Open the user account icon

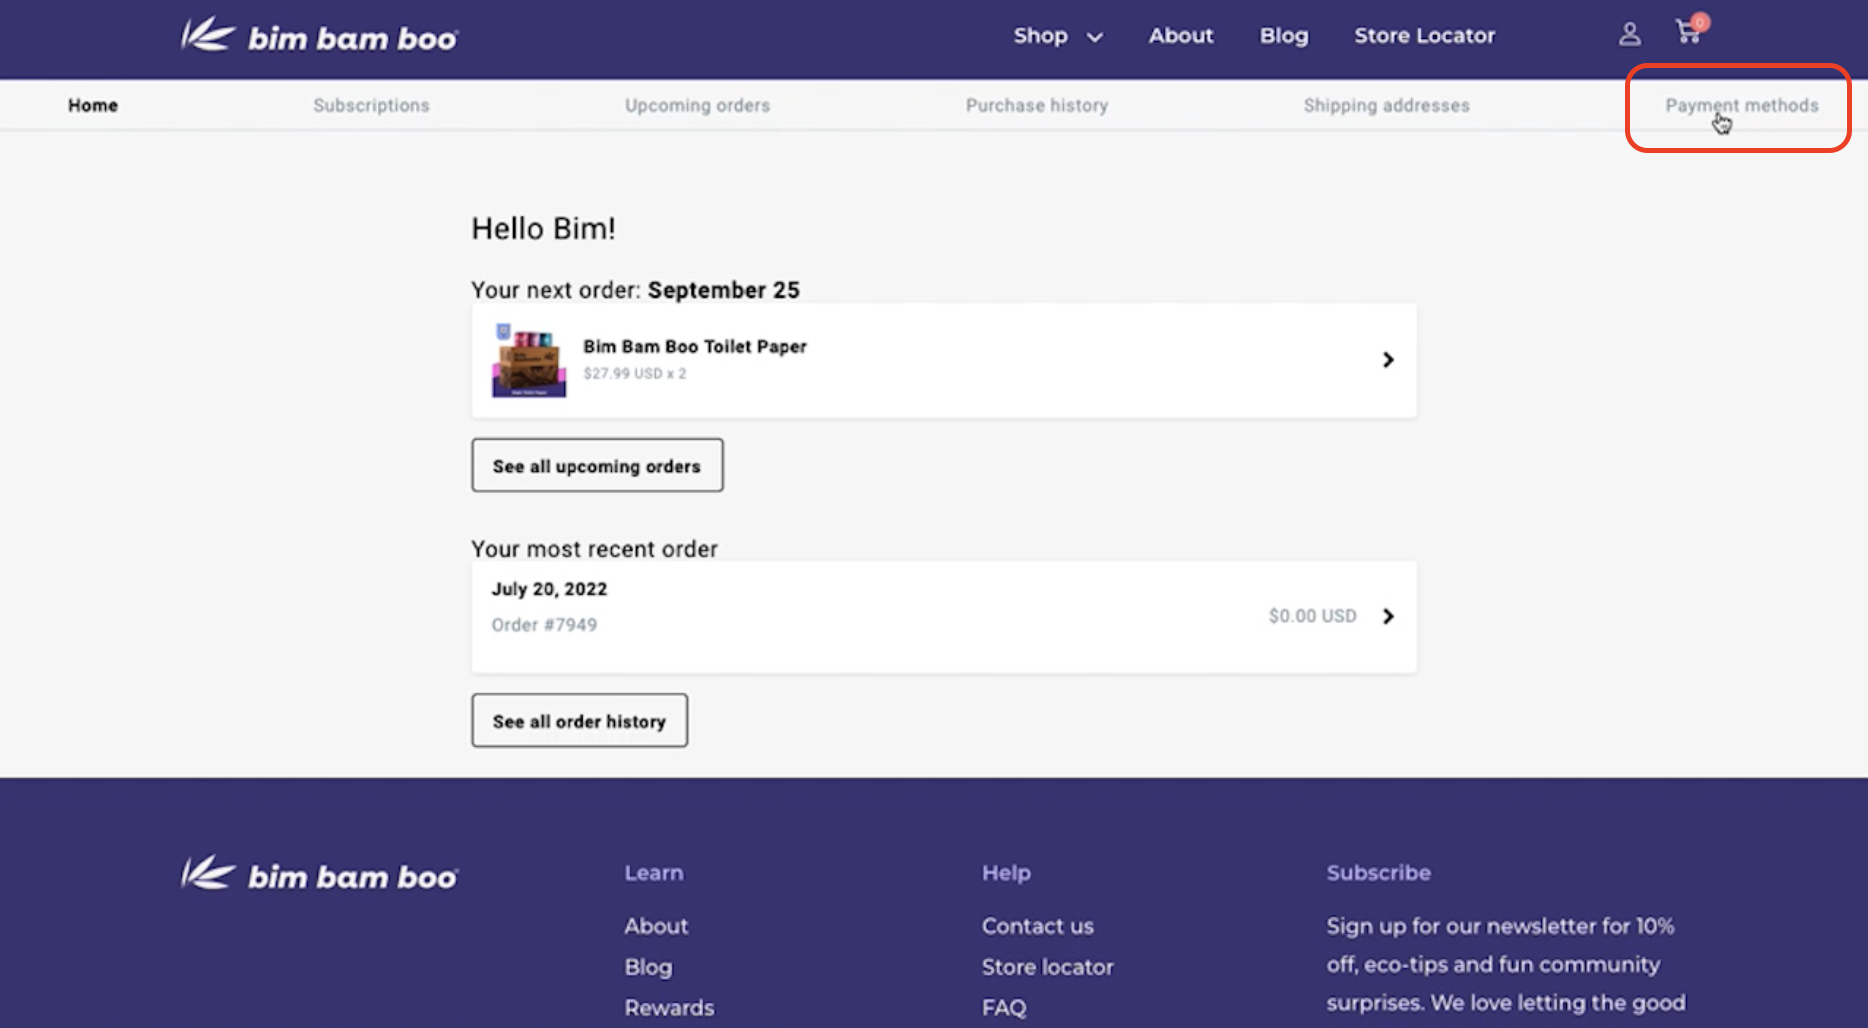coord(1629,35)
